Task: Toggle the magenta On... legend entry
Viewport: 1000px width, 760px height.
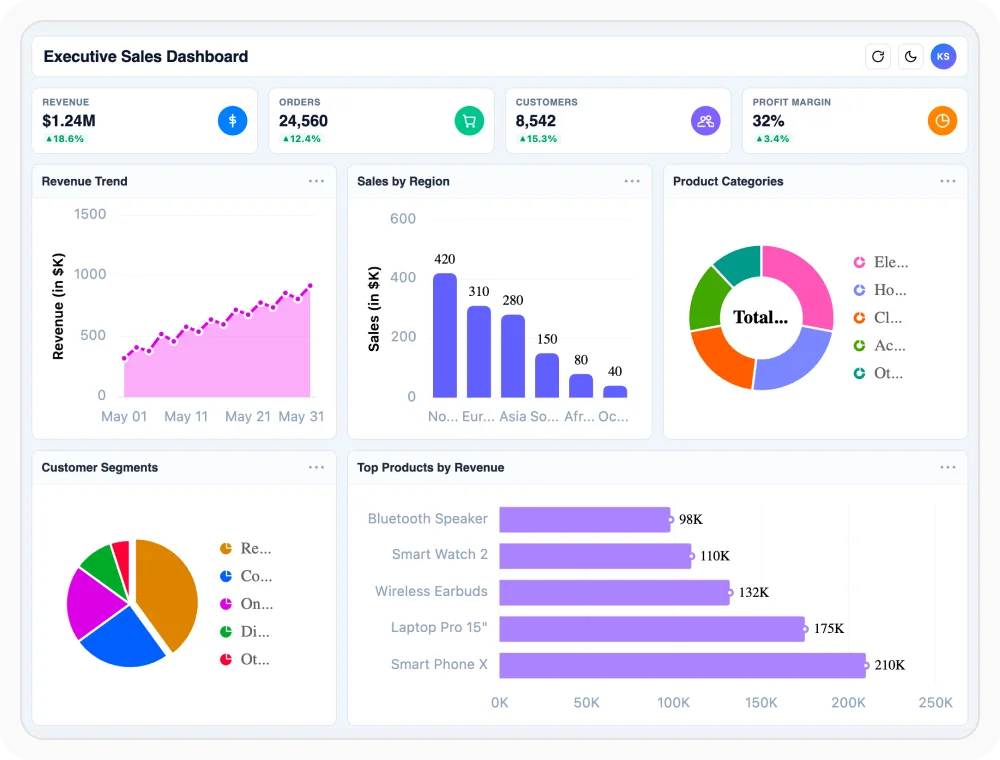Action: (x=246, y=604)
